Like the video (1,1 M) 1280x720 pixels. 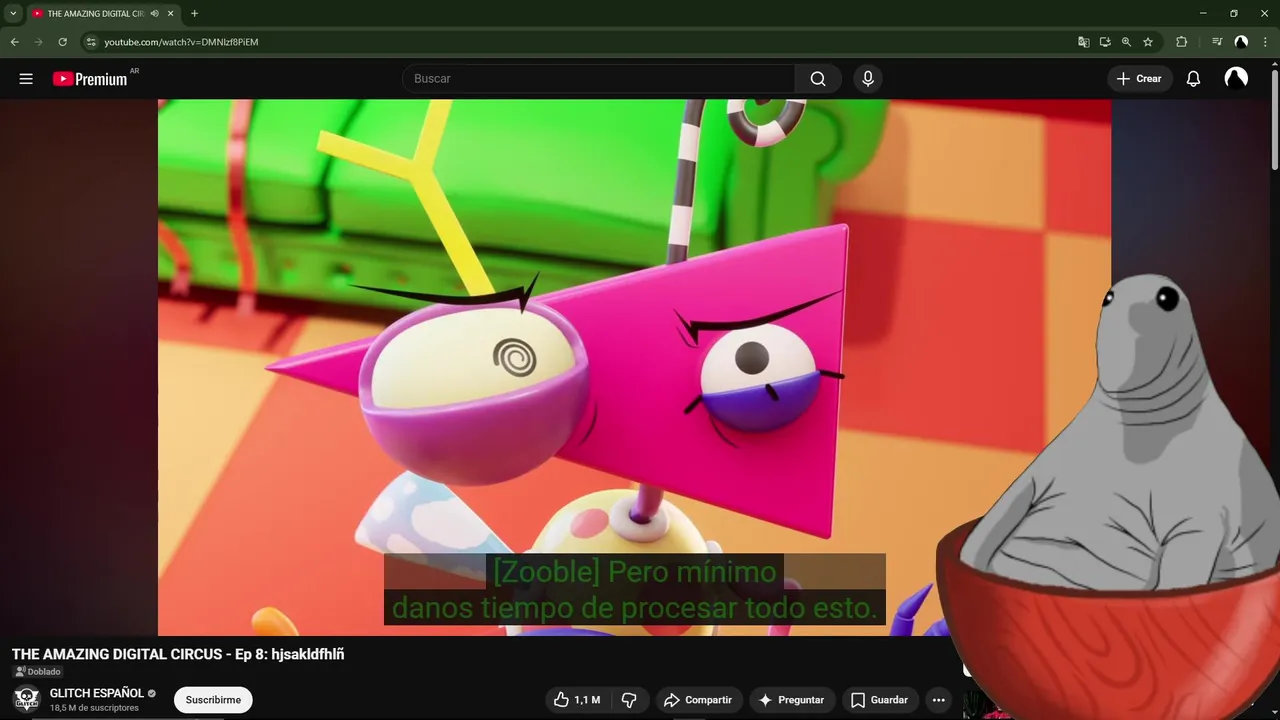pyautogui.click(x=577, y=700)
